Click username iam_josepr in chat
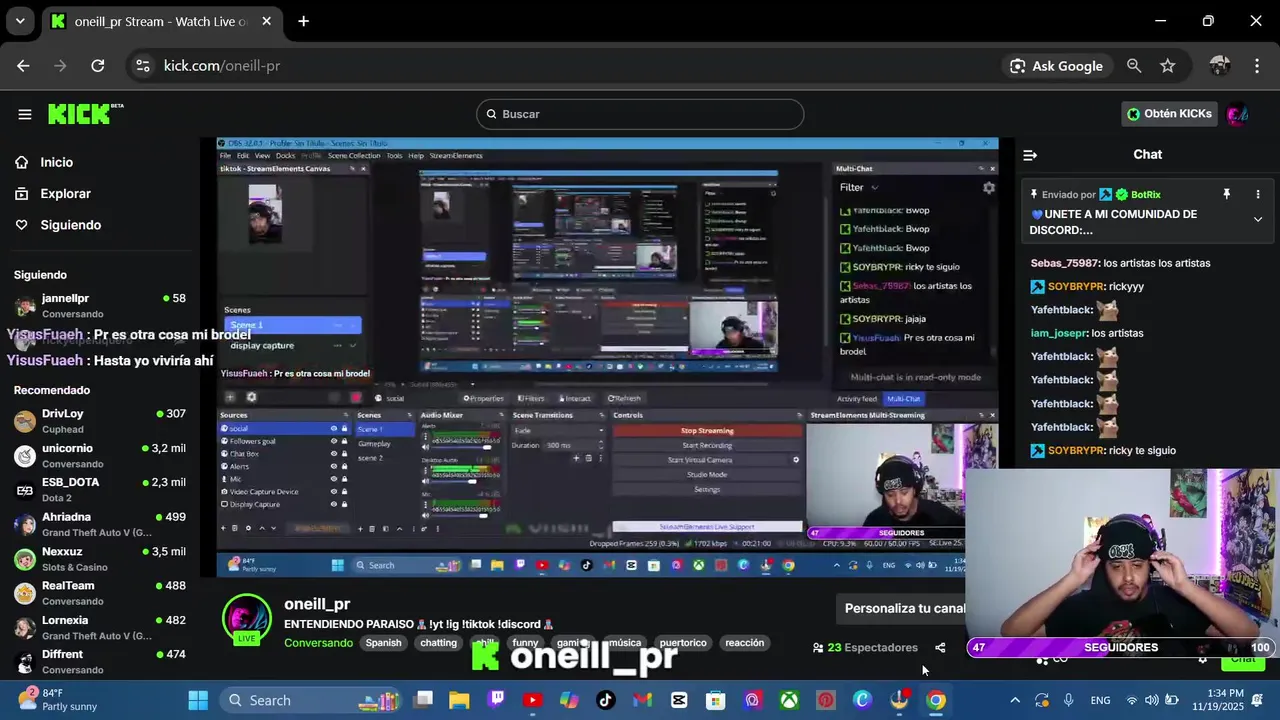1280x720 pixels. 1059,333
